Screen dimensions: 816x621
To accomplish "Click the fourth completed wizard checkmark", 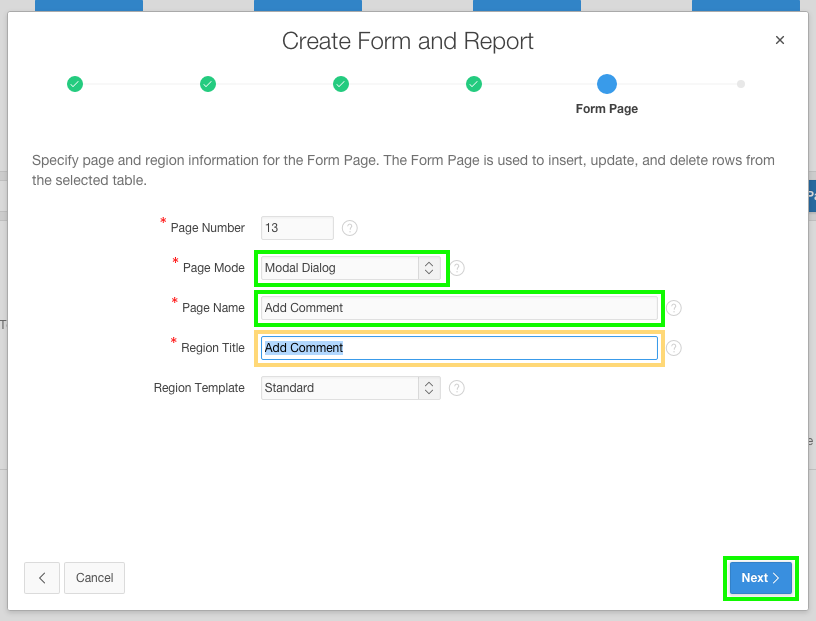I will point(473,84).
